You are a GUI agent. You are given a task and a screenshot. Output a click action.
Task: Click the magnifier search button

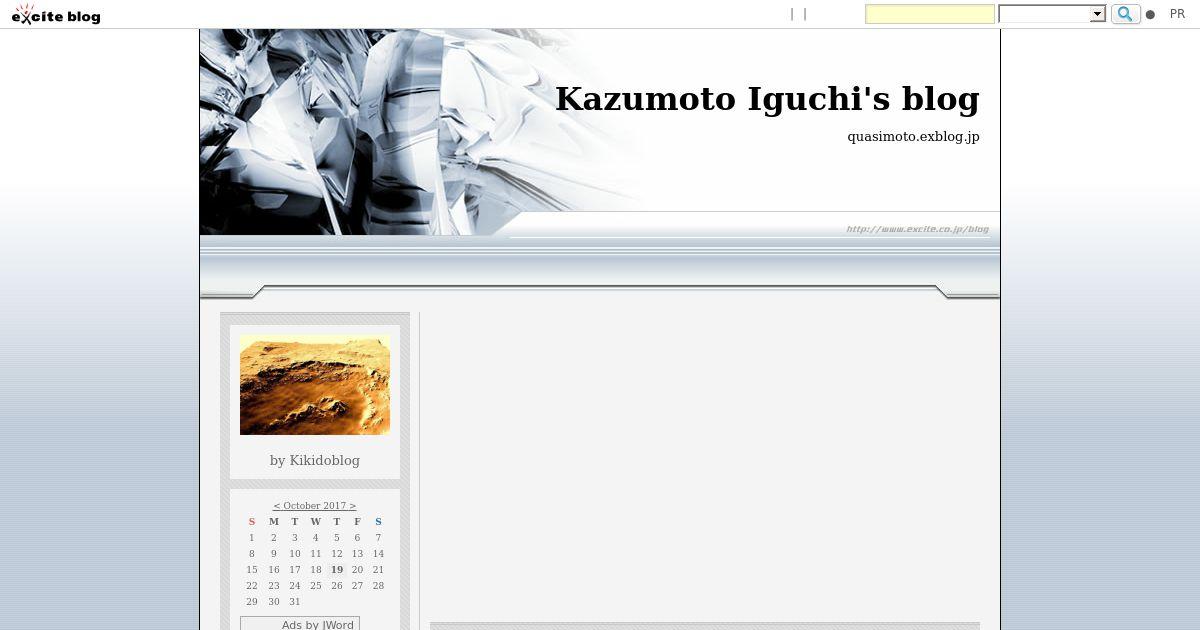point(1125,14)
